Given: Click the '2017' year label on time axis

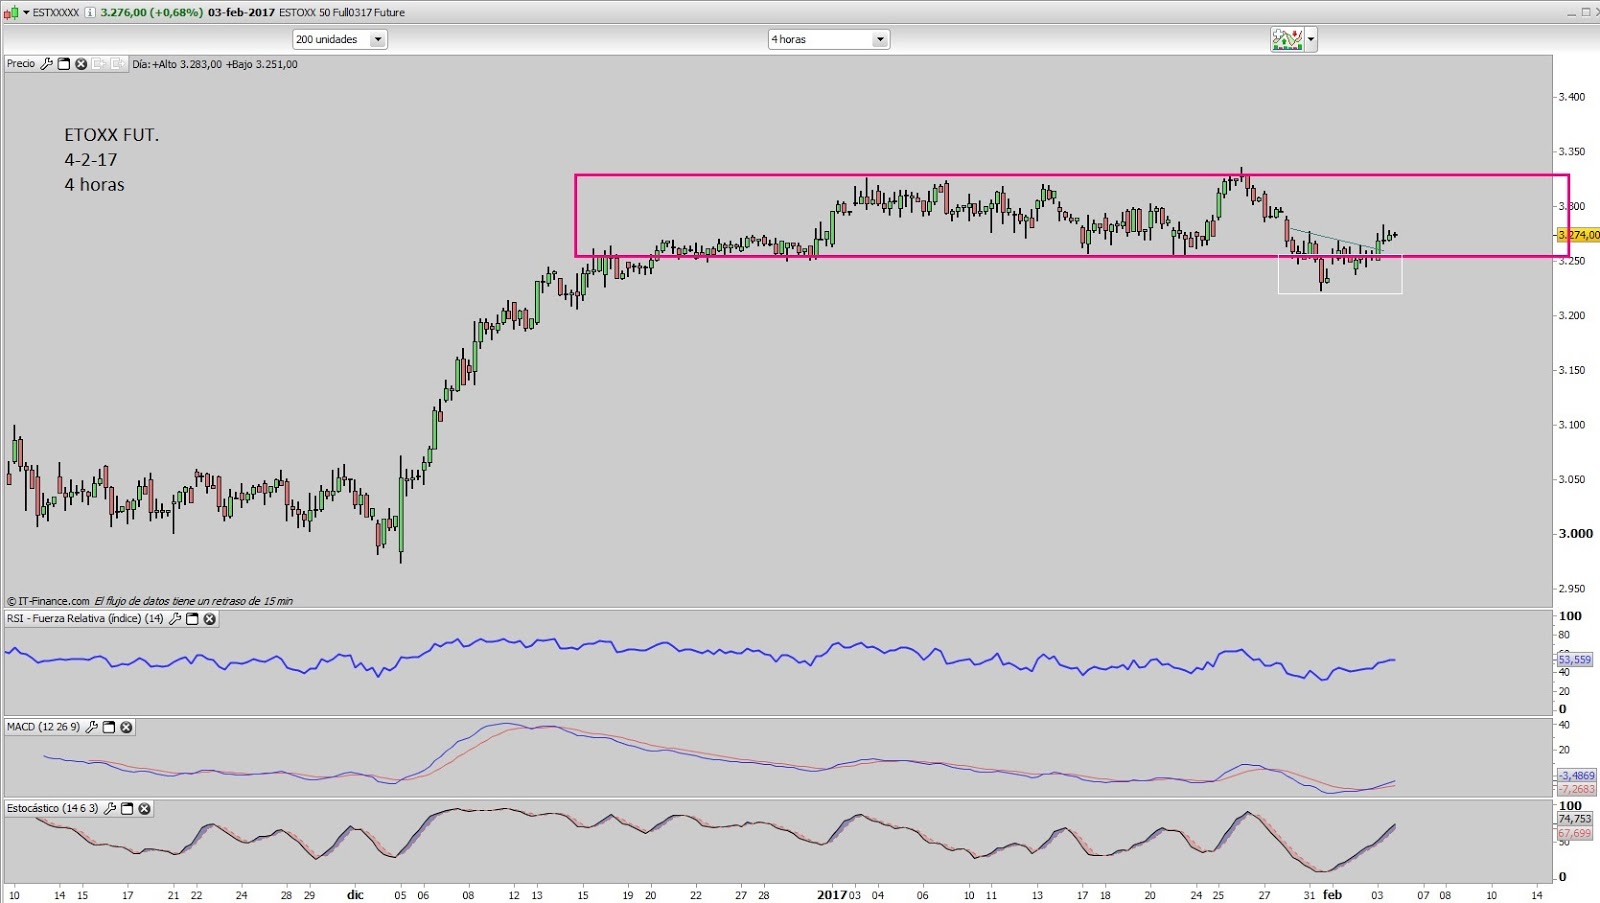Looking at the screenshot, I should click(832, 895).
